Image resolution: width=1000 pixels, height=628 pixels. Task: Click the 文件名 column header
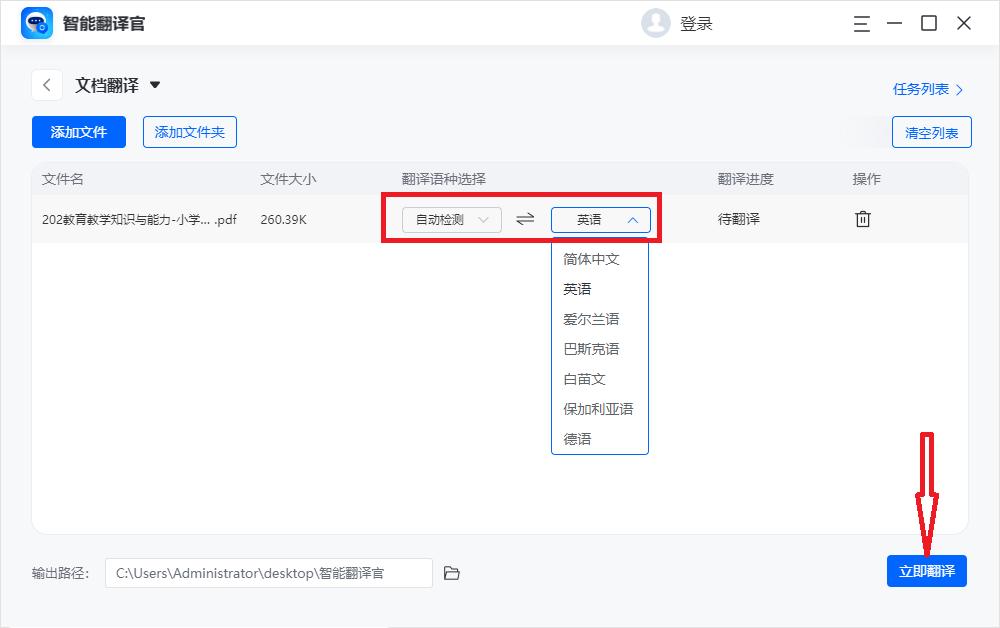point(62,178)
